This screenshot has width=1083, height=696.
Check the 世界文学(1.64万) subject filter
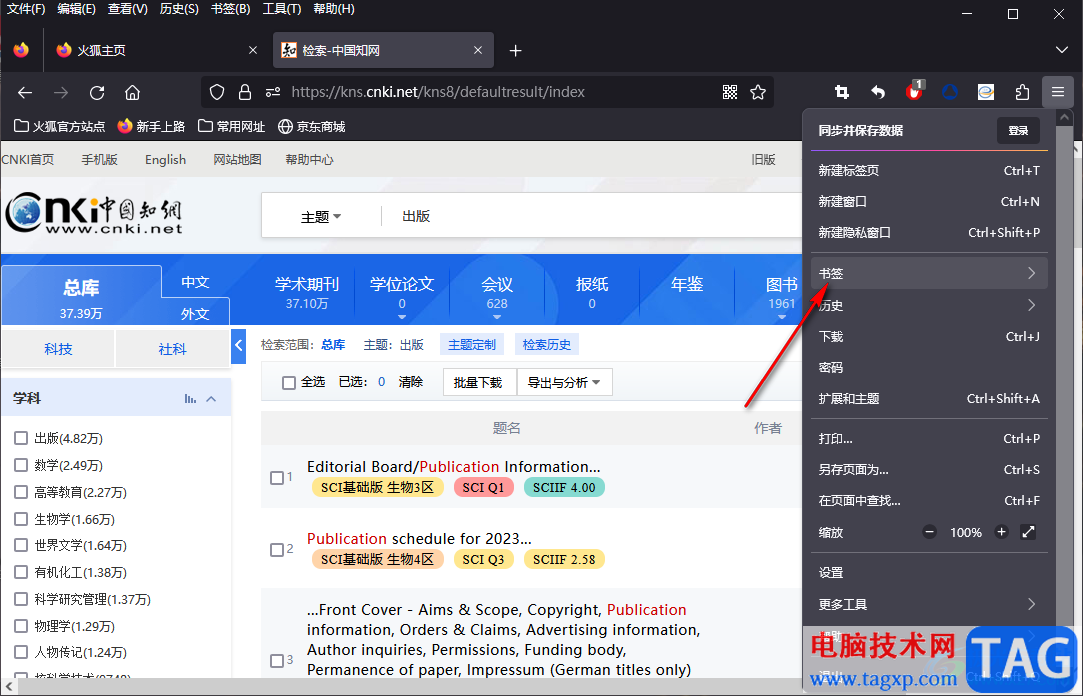[x=21, y=545]
